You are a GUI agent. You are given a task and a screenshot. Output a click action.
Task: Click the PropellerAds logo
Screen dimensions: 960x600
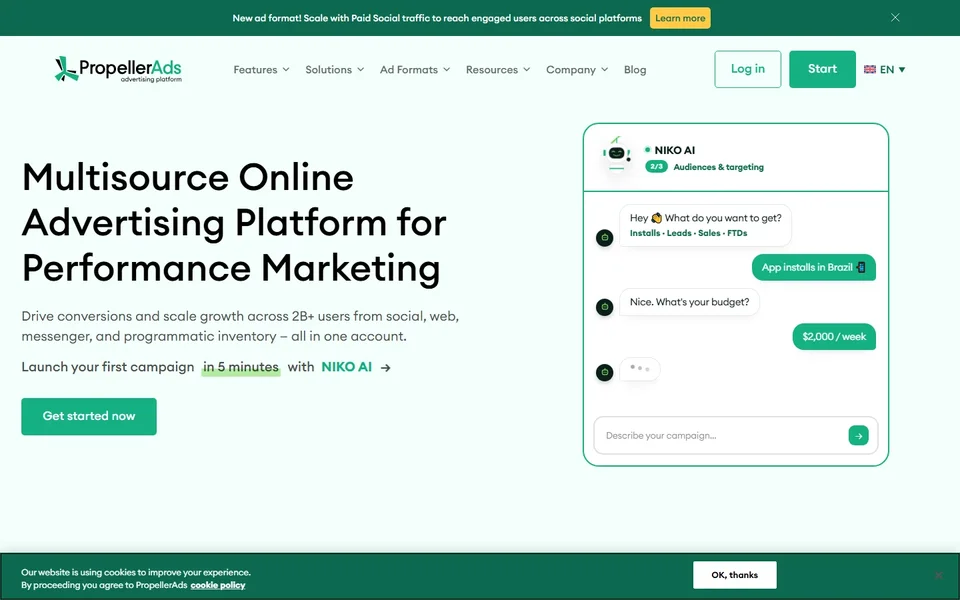118,69
